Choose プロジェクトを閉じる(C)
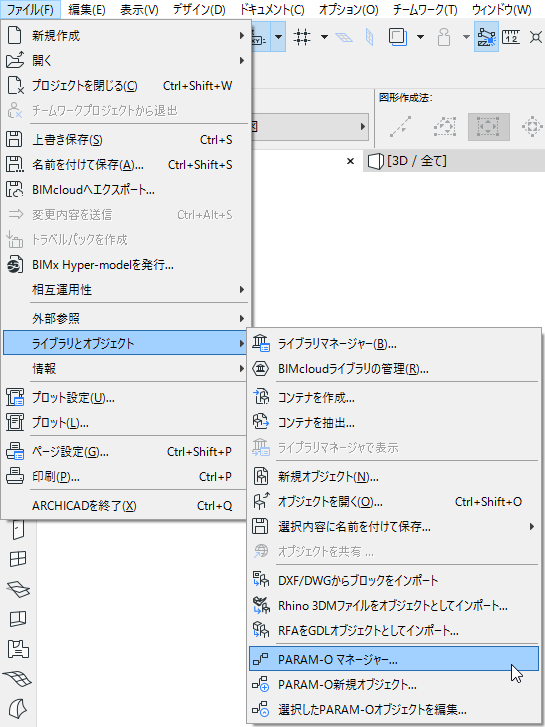 pyautogui.click(x=126, y=85)
